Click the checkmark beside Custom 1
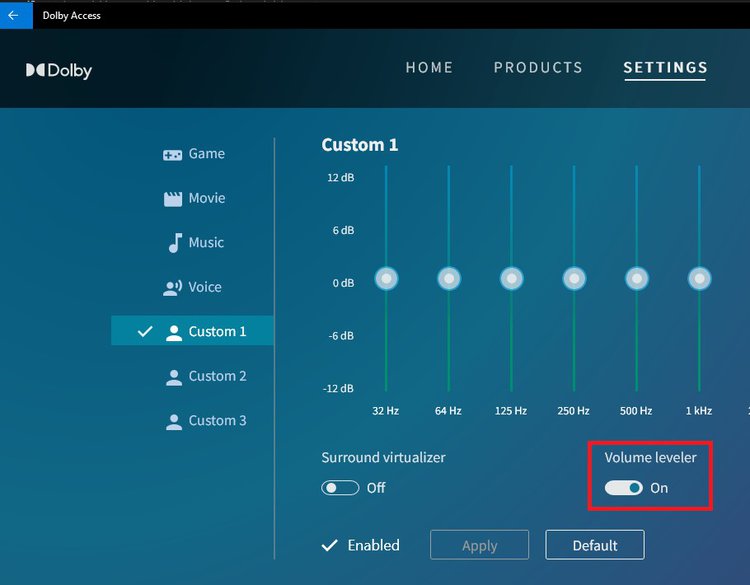 tap(144, 331)
